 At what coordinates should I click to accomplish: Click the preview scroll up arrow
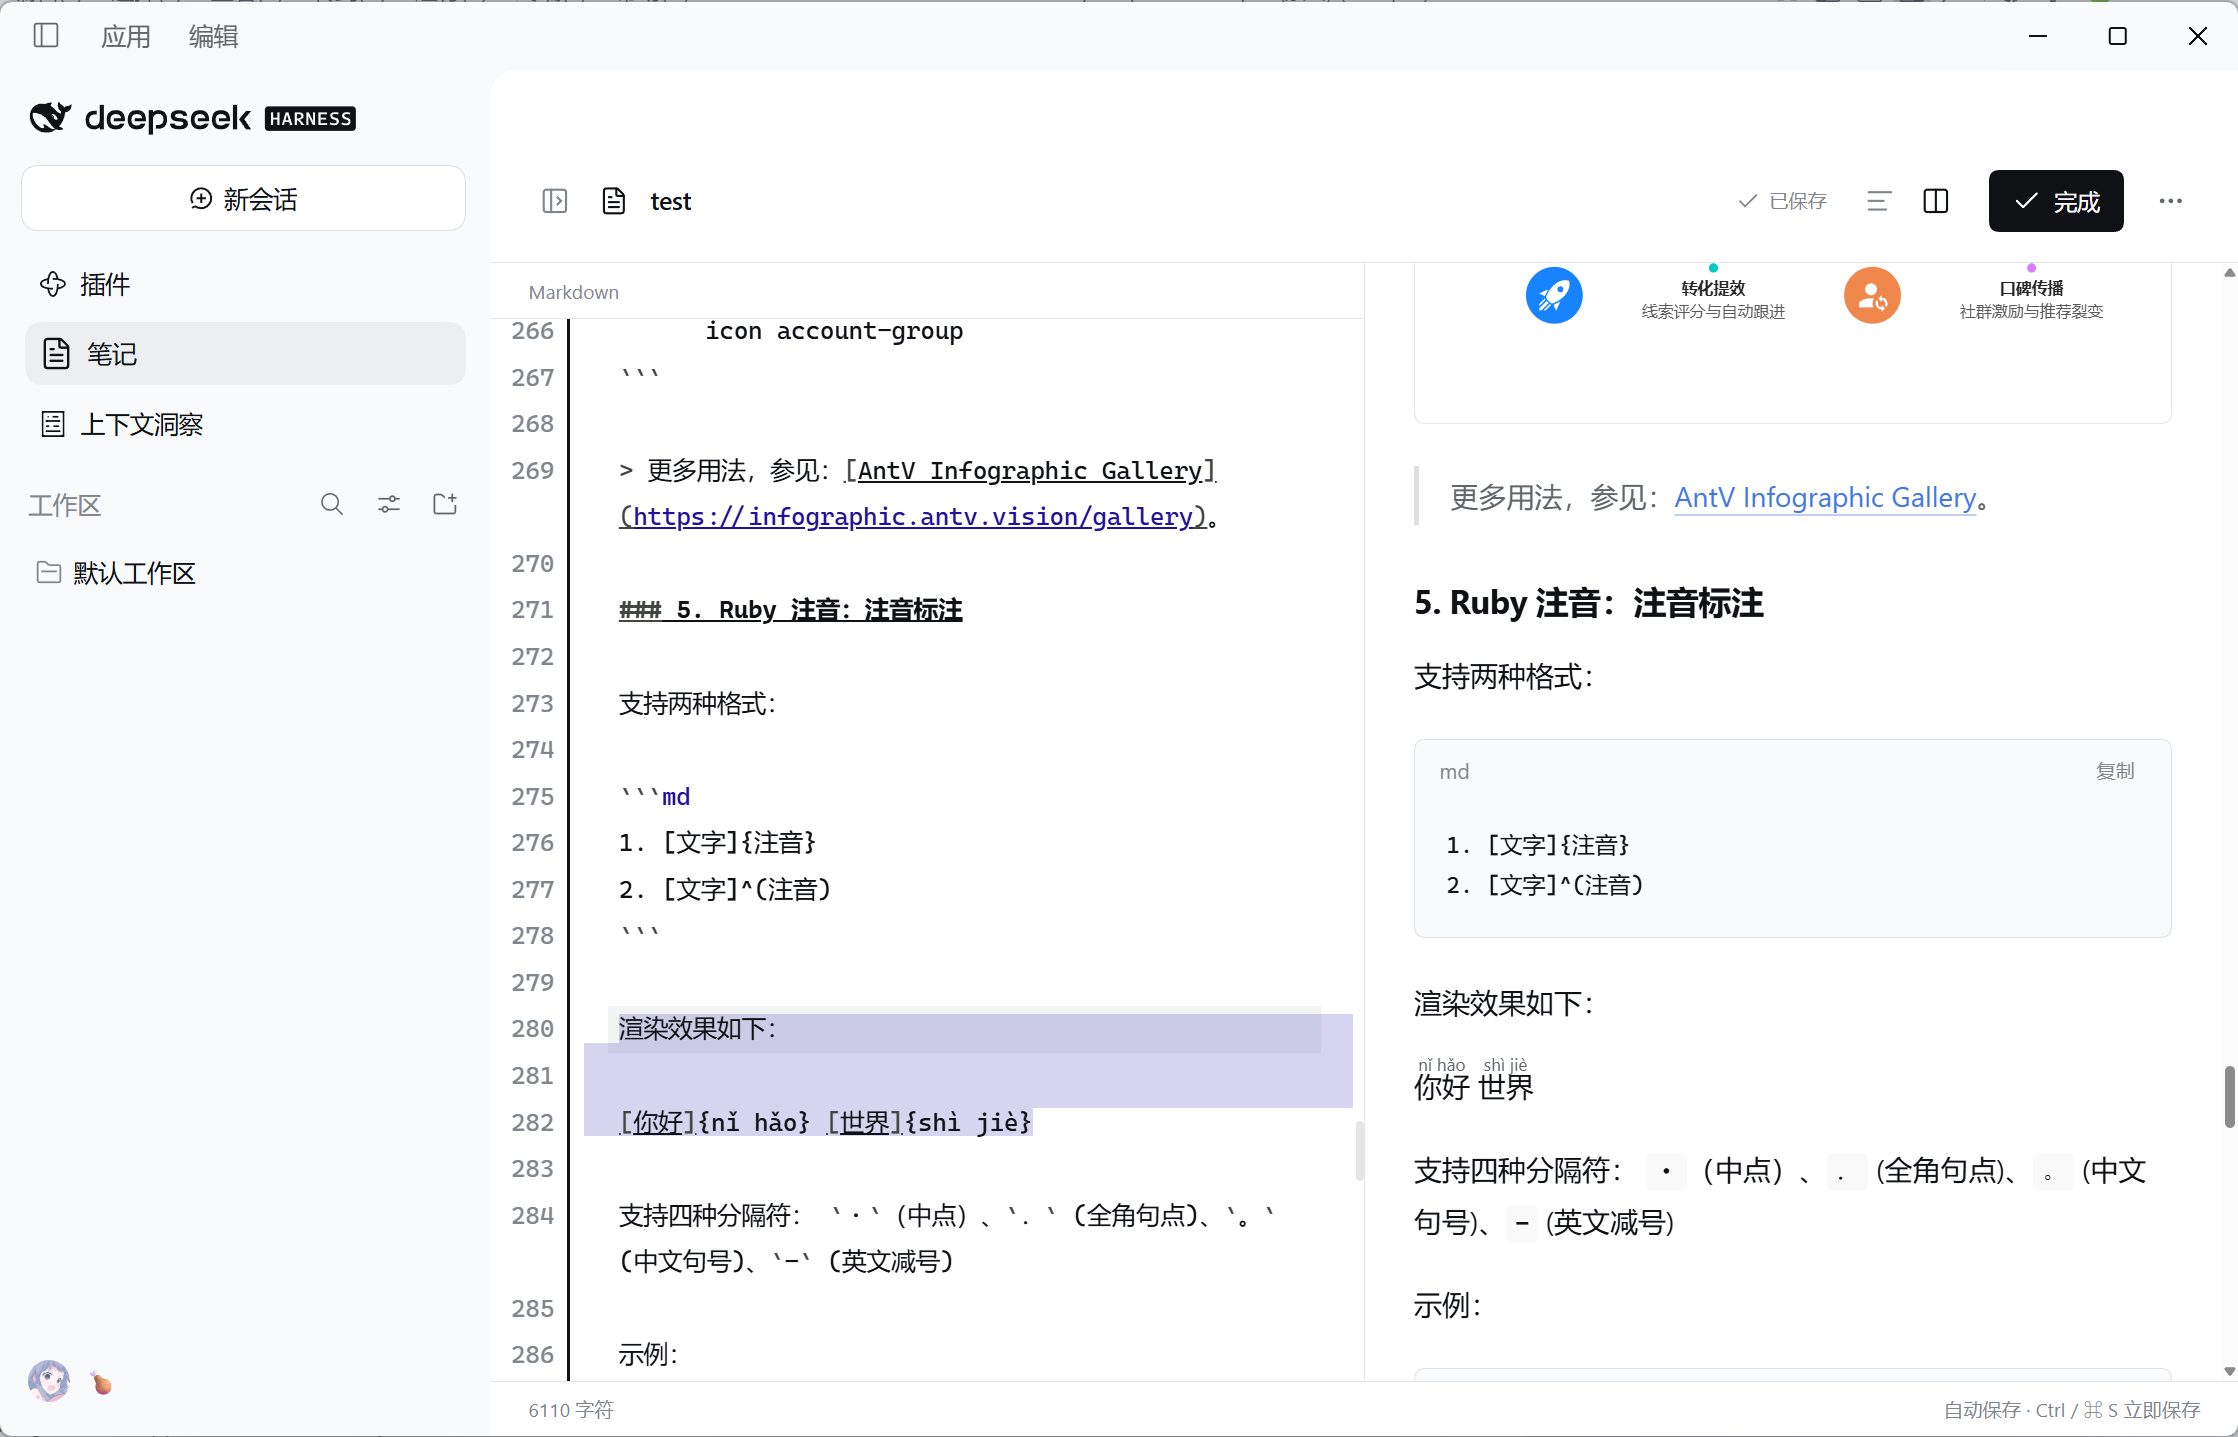(x=2229, y=272)
